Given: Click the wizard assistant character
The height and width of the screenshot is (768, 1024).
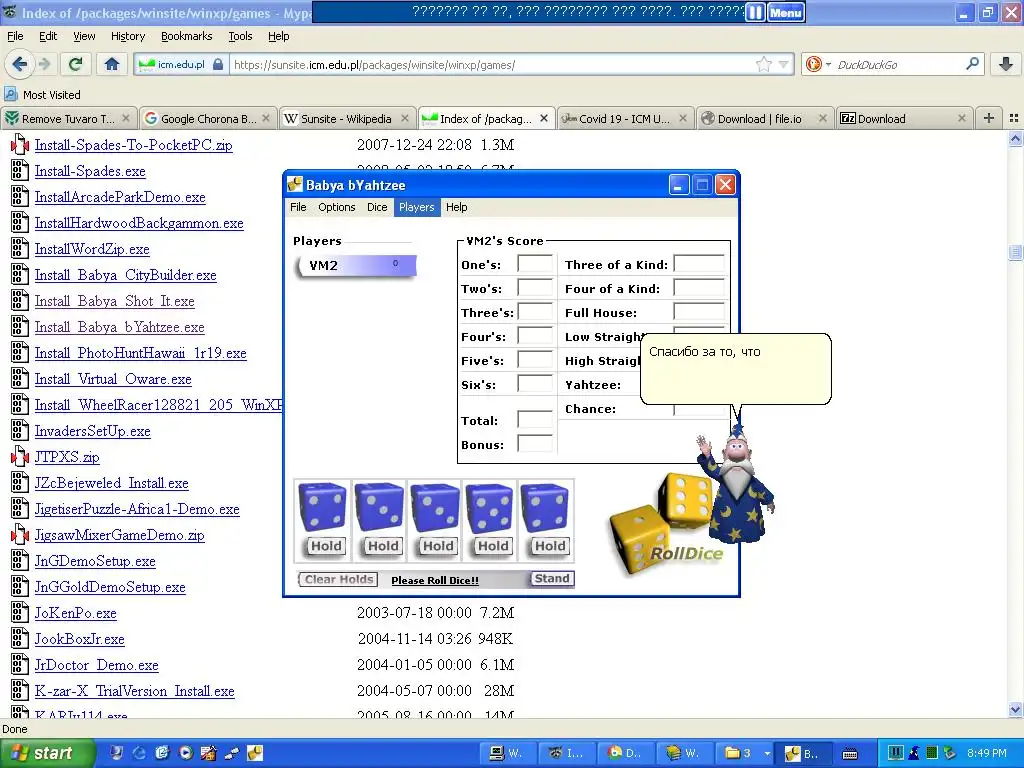Looking at the screenshot, I should [x=737, y=485].
